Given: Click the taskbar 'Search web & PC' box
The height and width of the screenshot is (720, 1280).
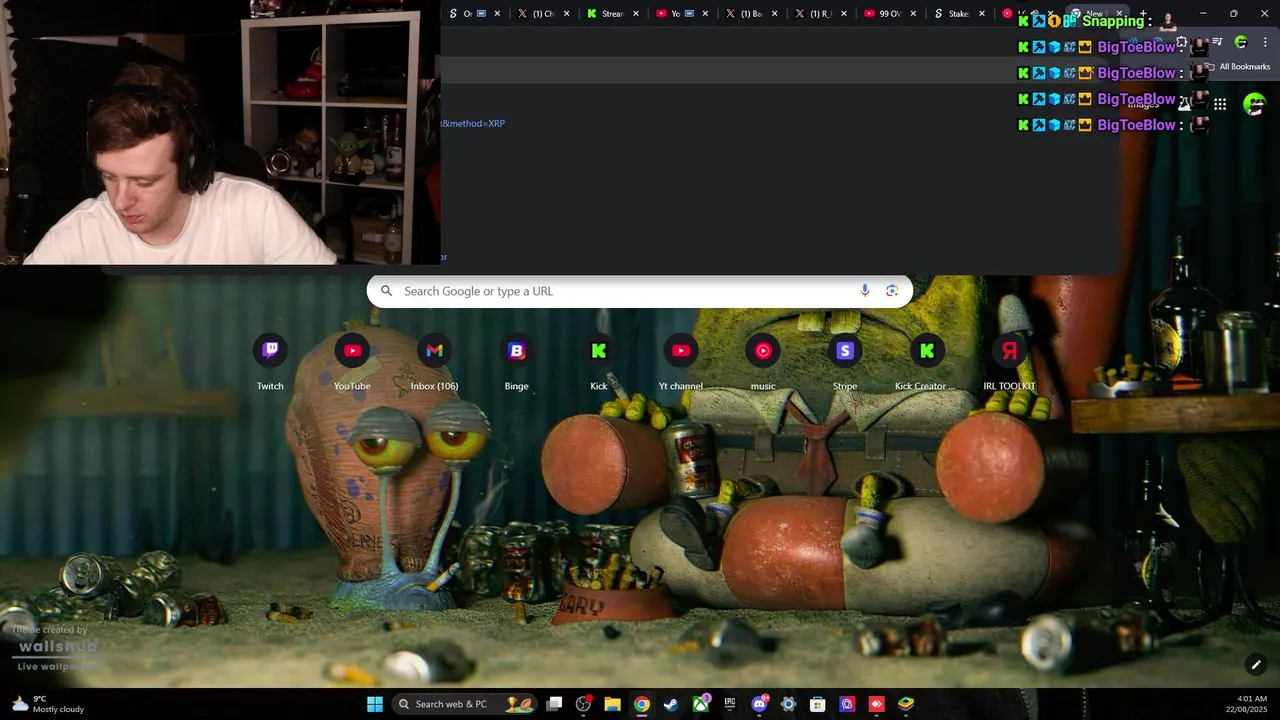Looking at the screenshot, I should pos(465,704).
